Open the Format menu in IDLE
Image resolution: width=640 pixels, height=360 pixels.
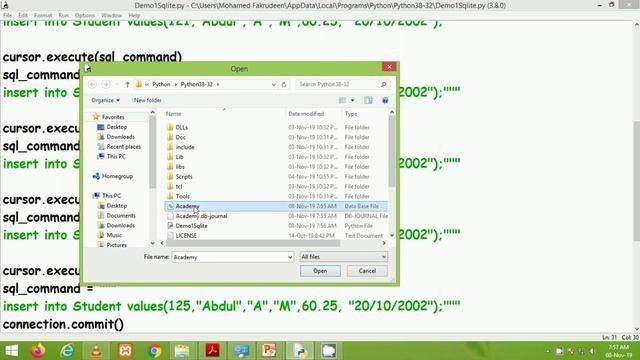(43, 15)
